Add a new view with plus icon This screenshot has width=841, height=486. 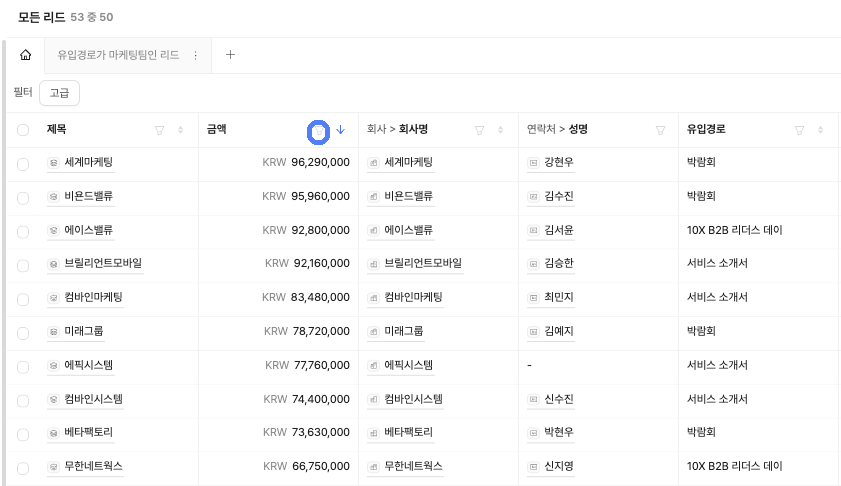(230, 55)
